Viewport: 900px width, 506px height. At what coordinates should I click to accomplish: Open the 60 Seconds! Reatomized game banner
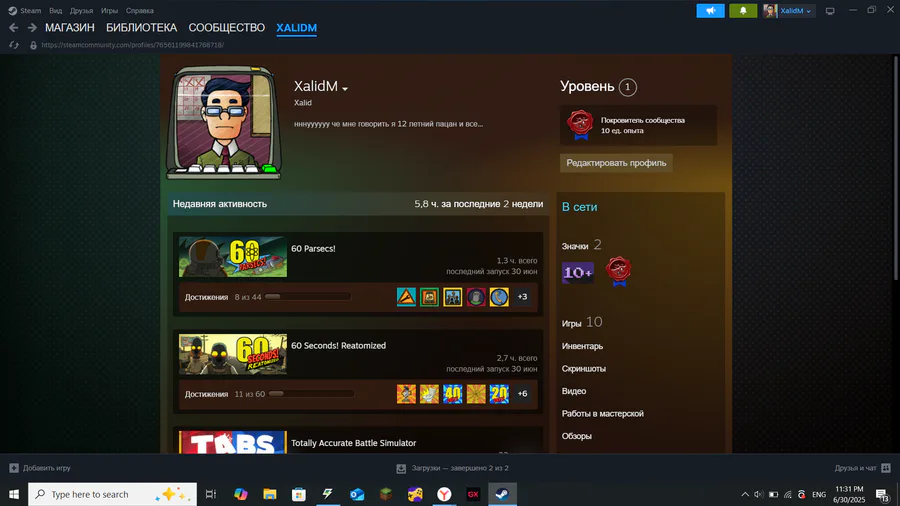point(232,354)
